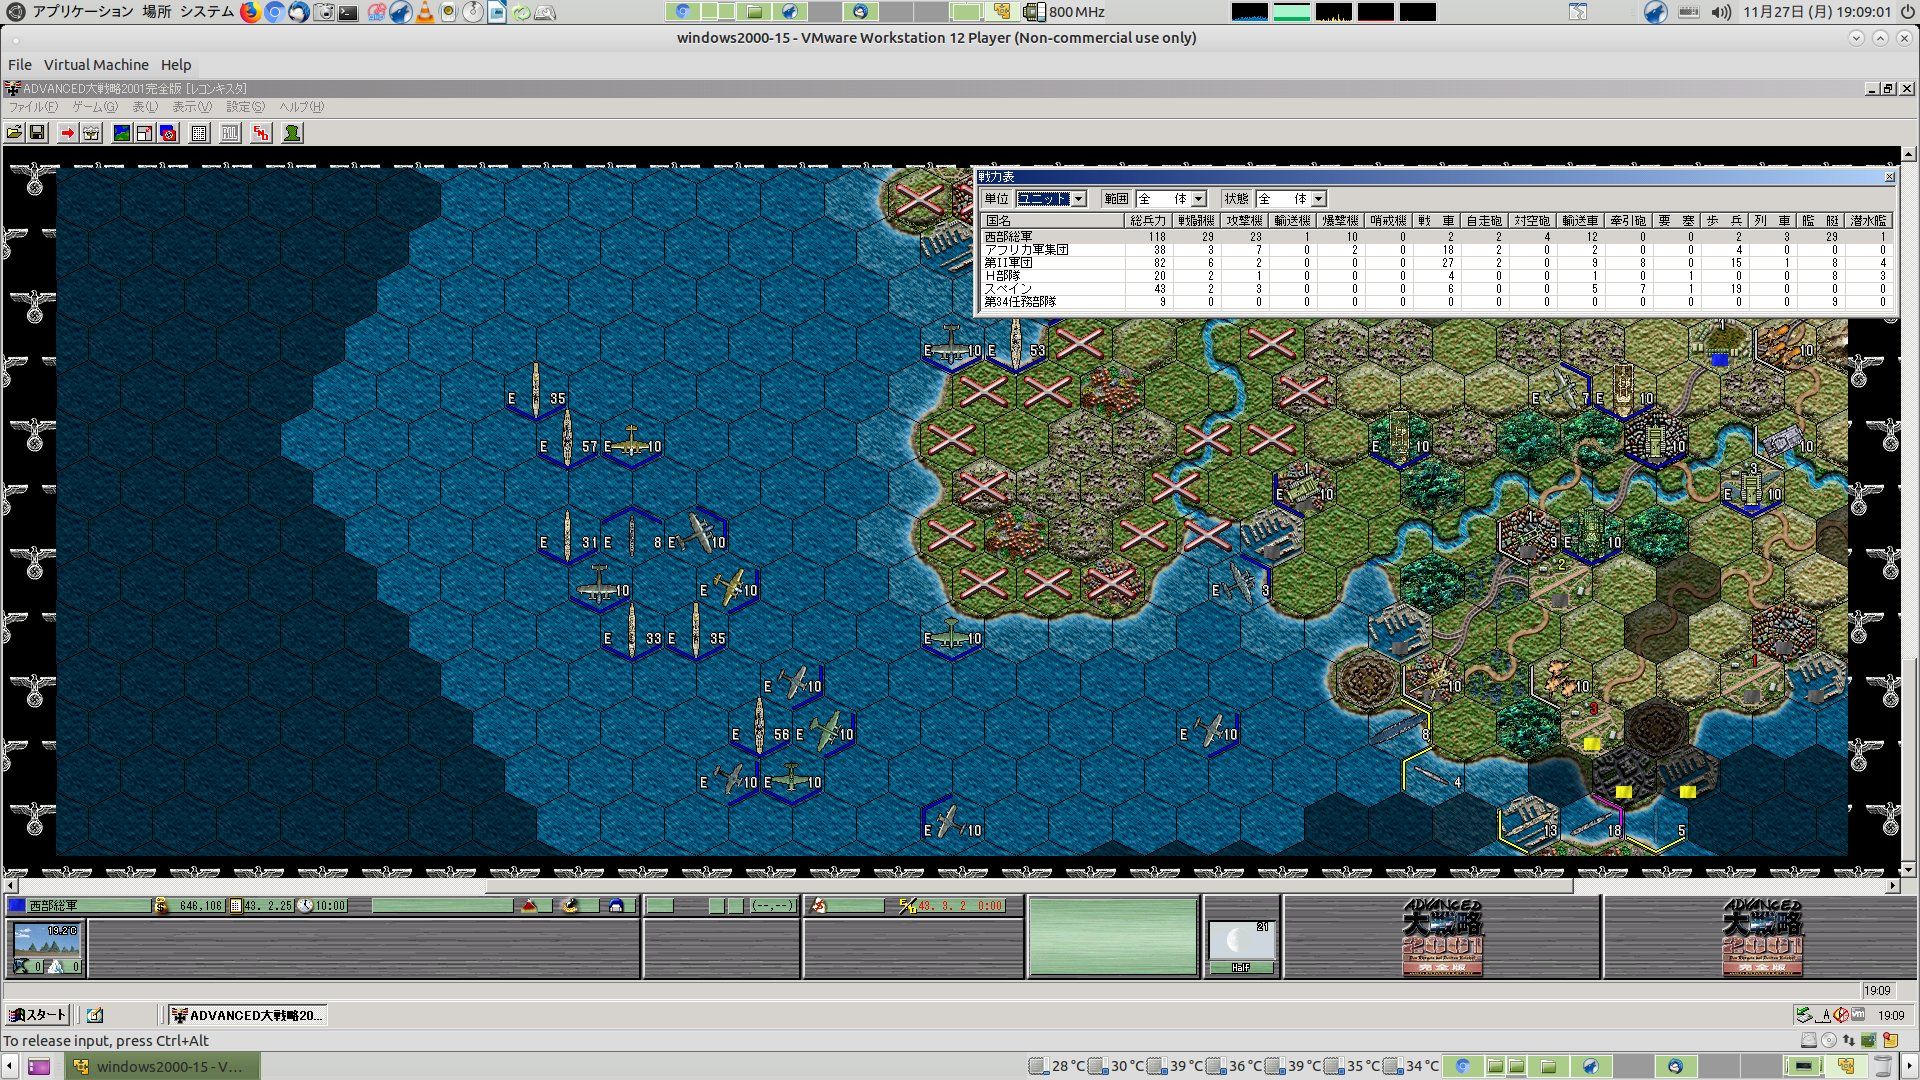1920x1080 pixels.
Task: Click the window layout toolbar icon
Action: click(145, 133)
